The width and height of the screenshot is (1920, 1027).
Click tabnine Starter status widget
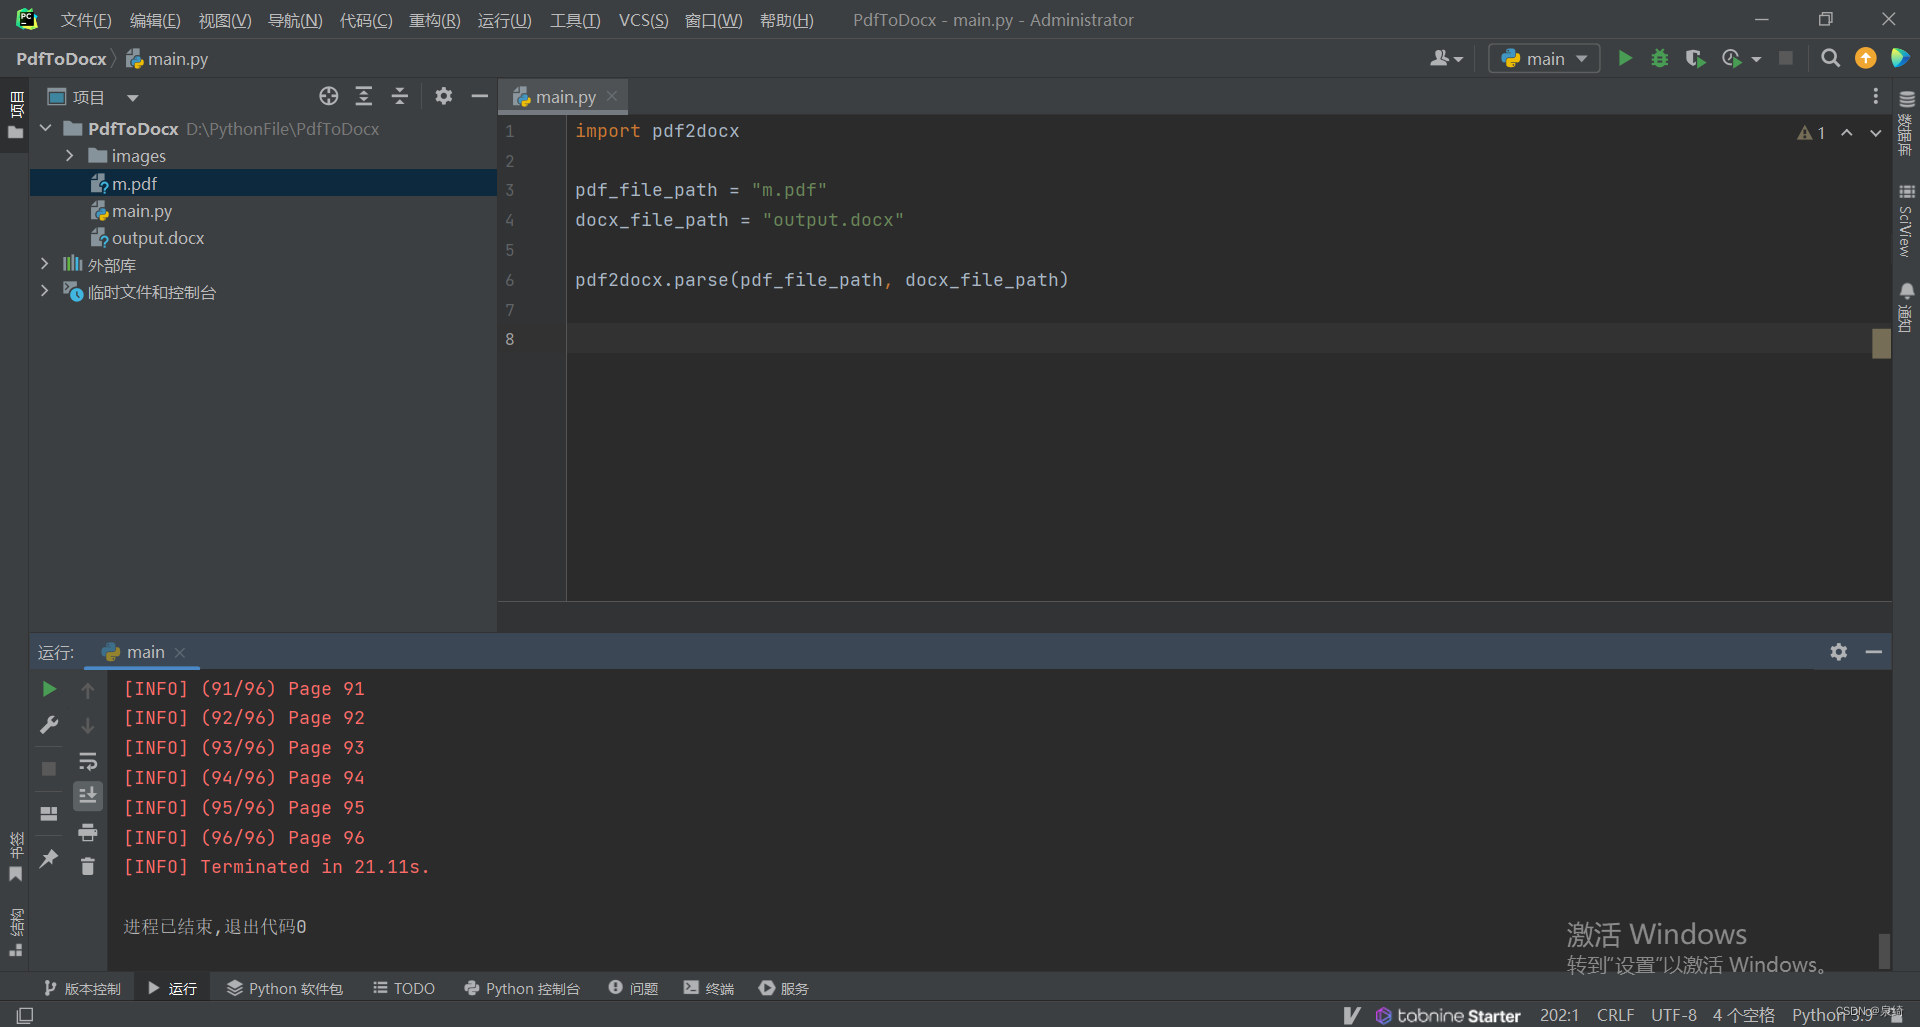[1448, 1015]
